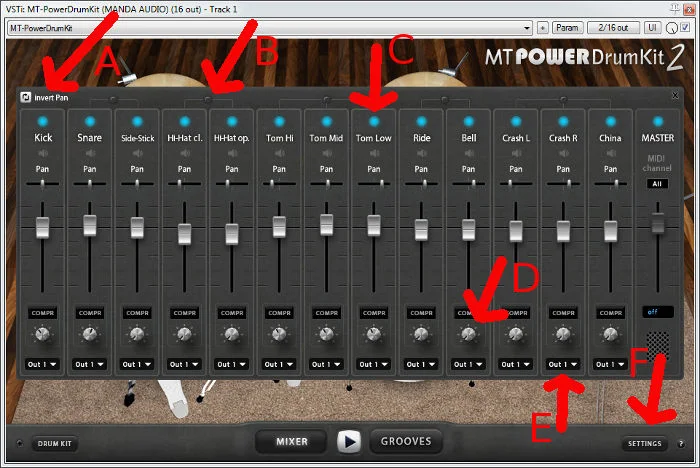
Task: Toggle the Invert Pan icon
Action: (26, 97)
